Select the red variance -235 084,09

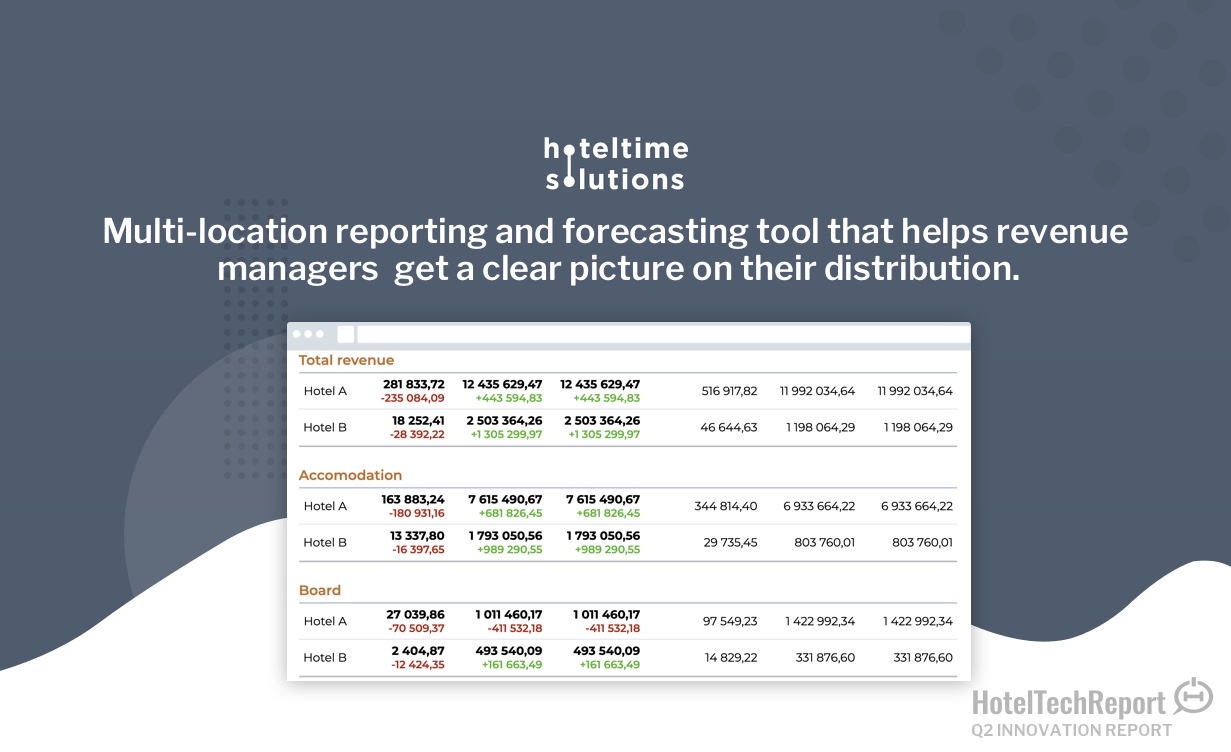tap(413, 398)
